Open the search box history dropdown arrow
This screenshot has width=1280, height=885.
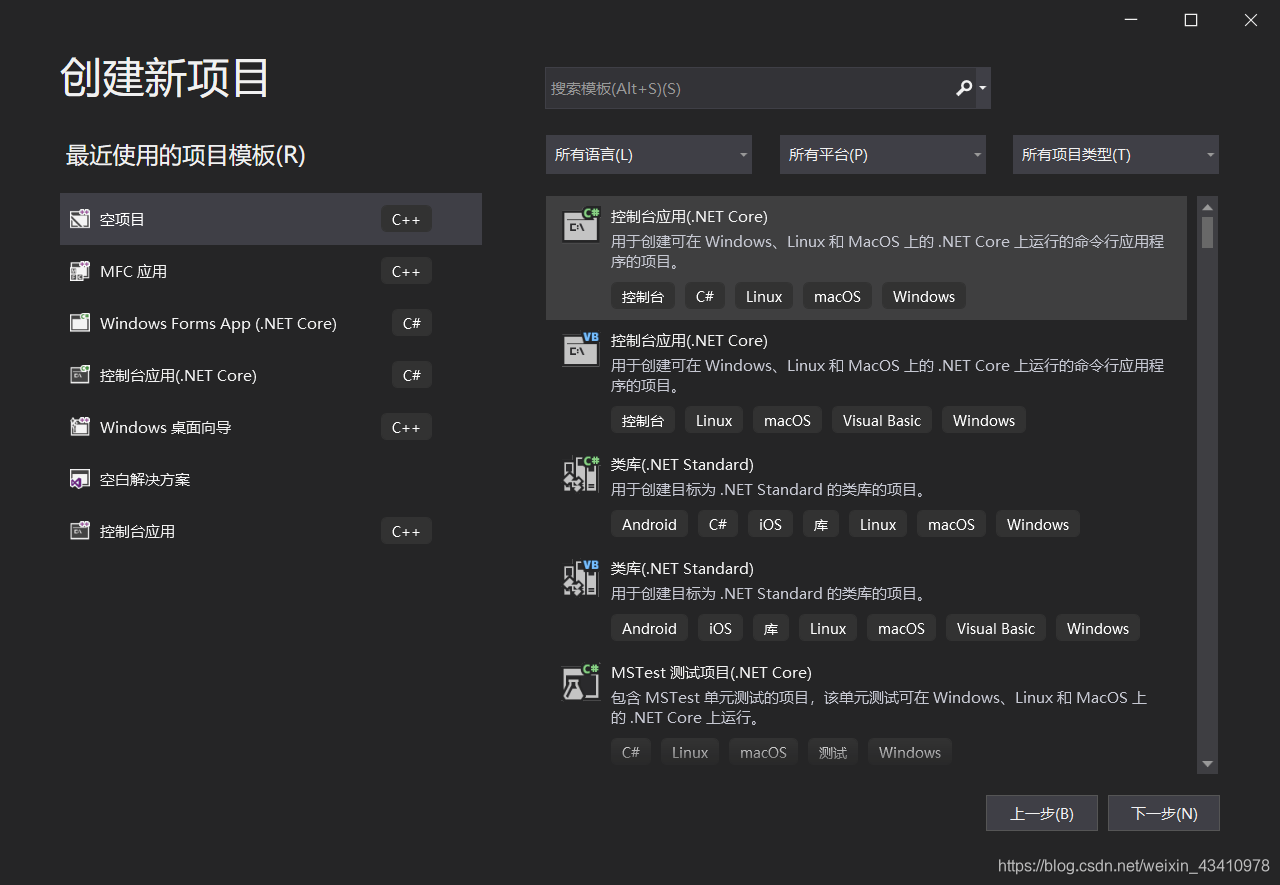(x=983, y=88)
